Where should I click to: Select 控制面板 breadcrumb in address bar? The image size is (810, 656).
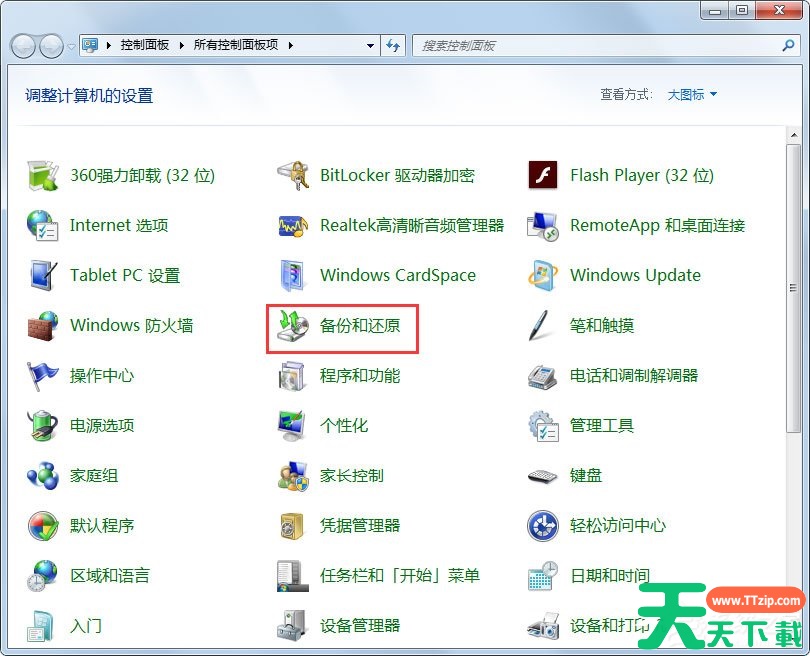pos(145,45)
